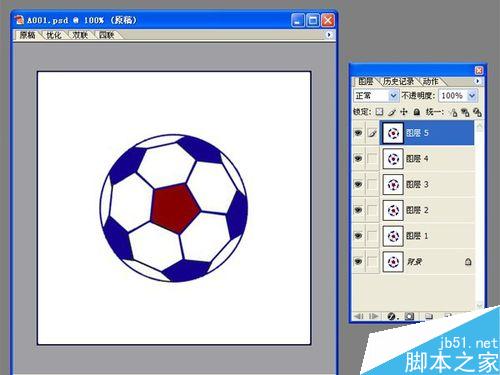Maximize the A001.psd document window
The height and width of the screenshot is (375, 500).
313,20
